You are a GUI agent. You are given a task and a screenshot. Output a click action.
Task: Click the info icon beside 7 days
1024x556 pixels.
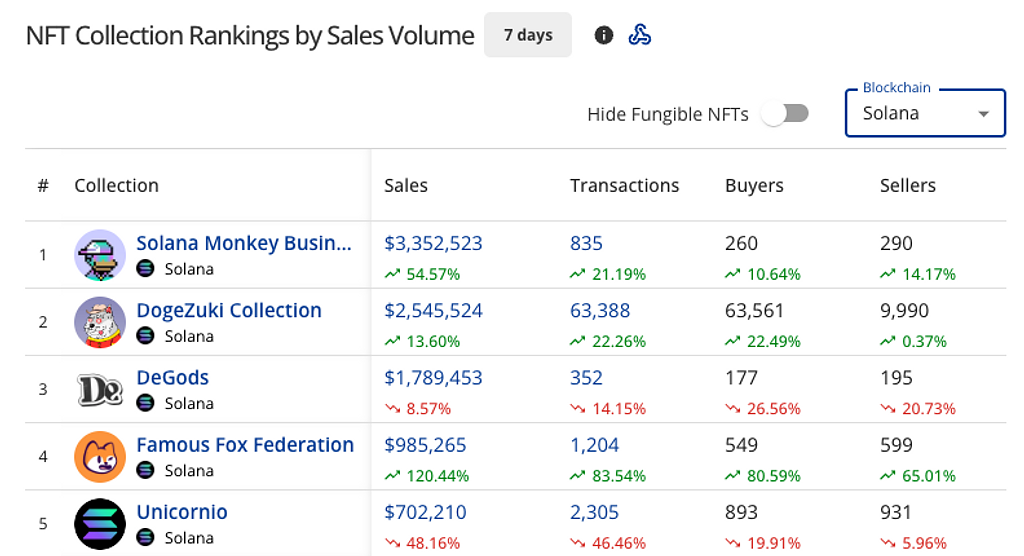point(603,36)
